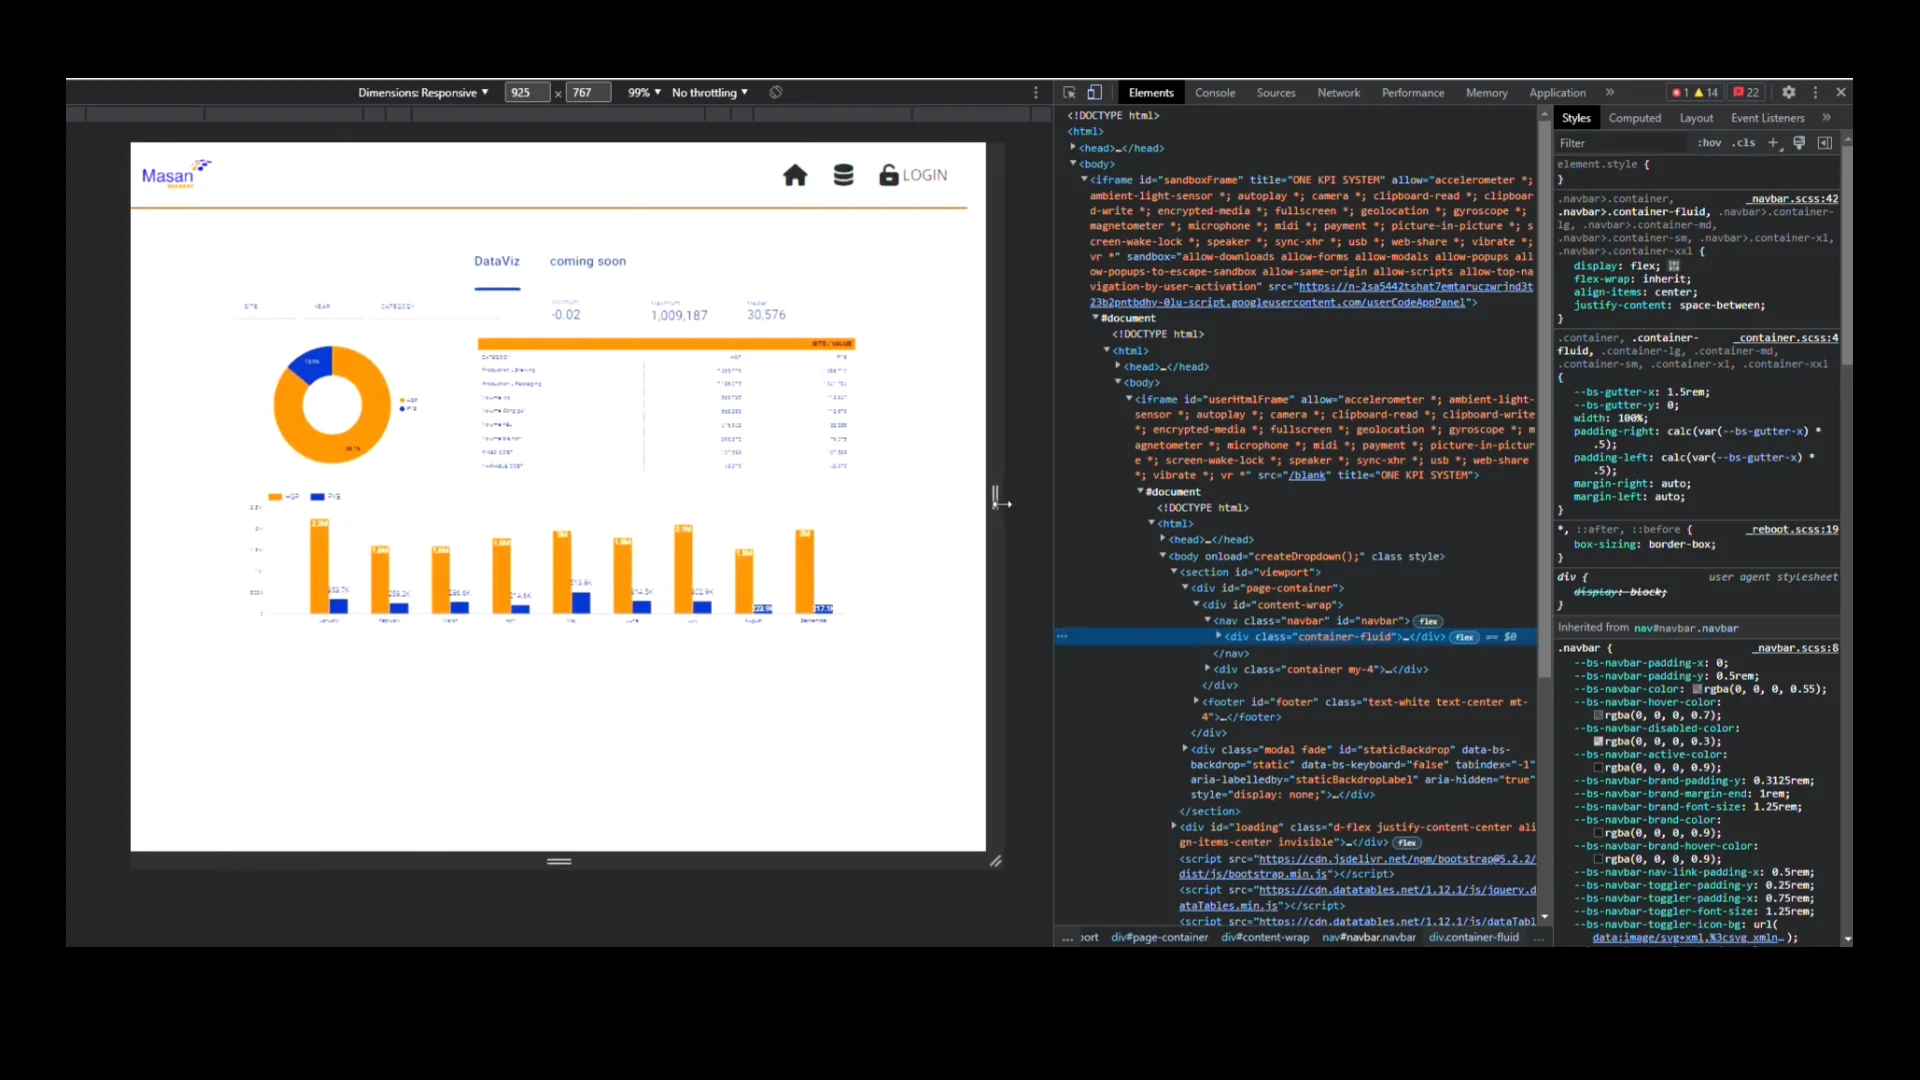Click the rgba navbar-color swatch
The image size is (1920, 1080).
coord(1697,689)
